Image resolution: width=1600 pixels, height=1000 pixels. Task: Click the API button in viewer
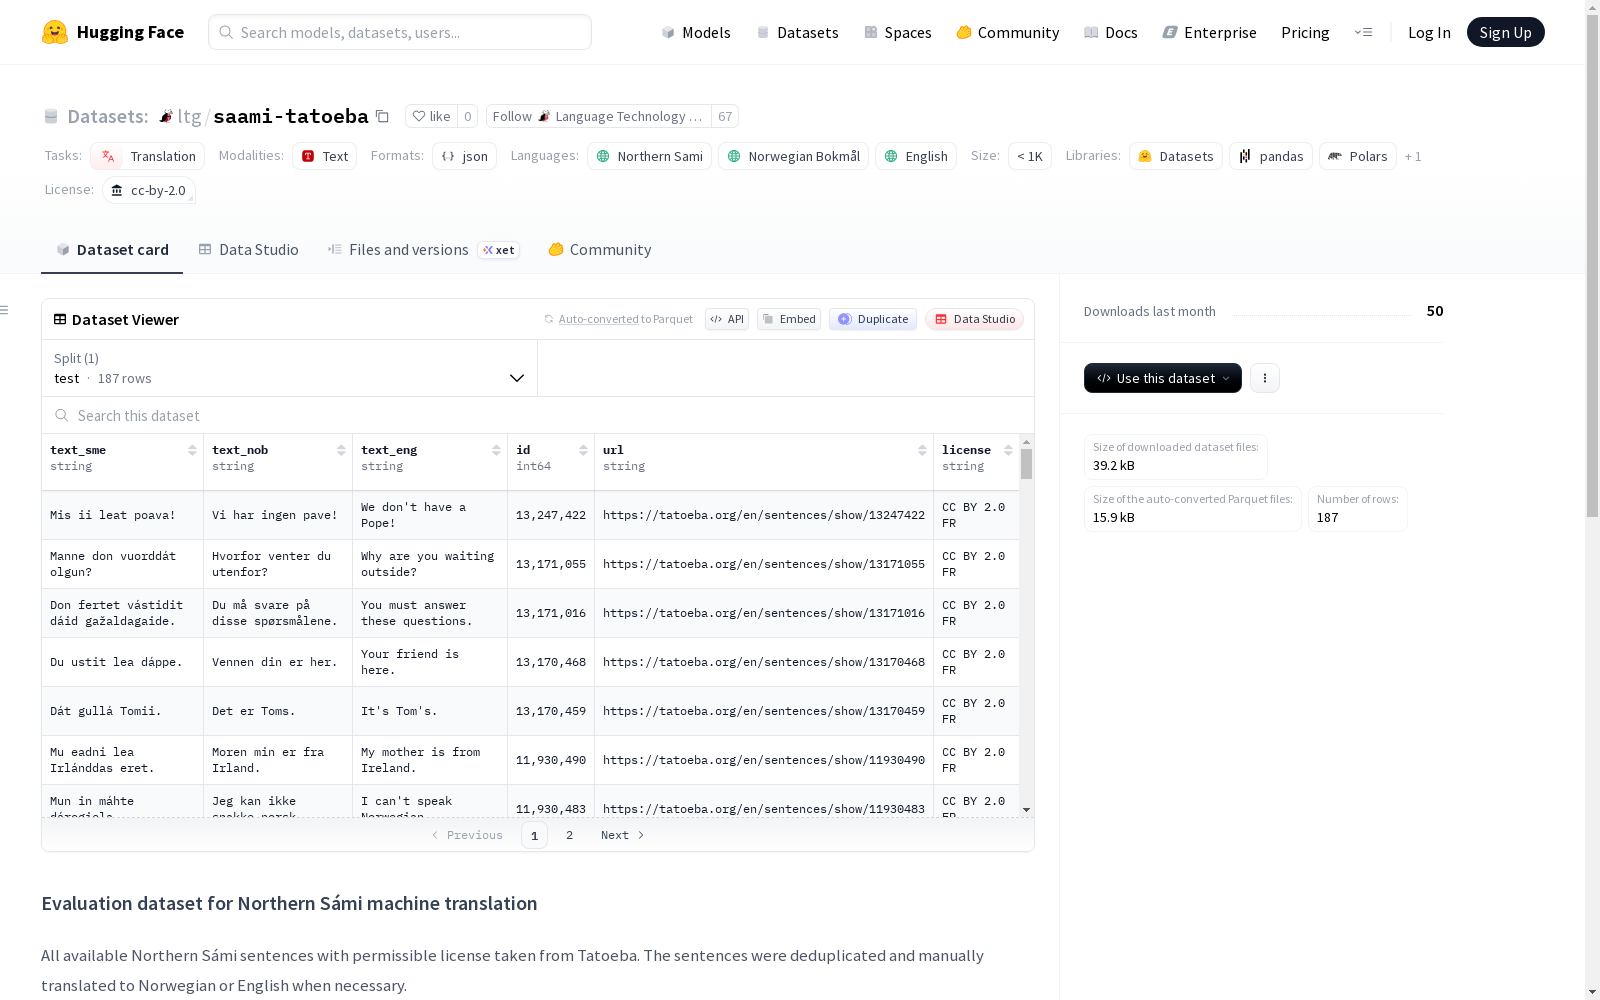pos(727,319)
